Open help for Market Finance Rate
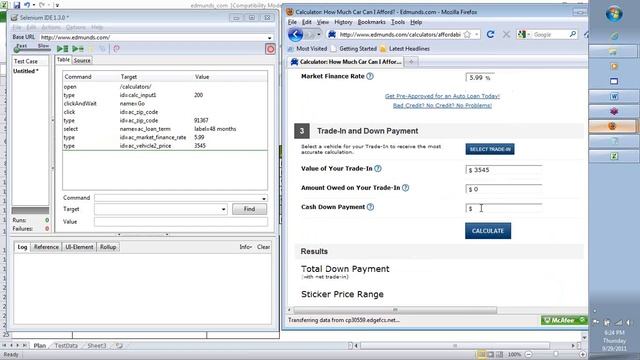 point(370,76)
